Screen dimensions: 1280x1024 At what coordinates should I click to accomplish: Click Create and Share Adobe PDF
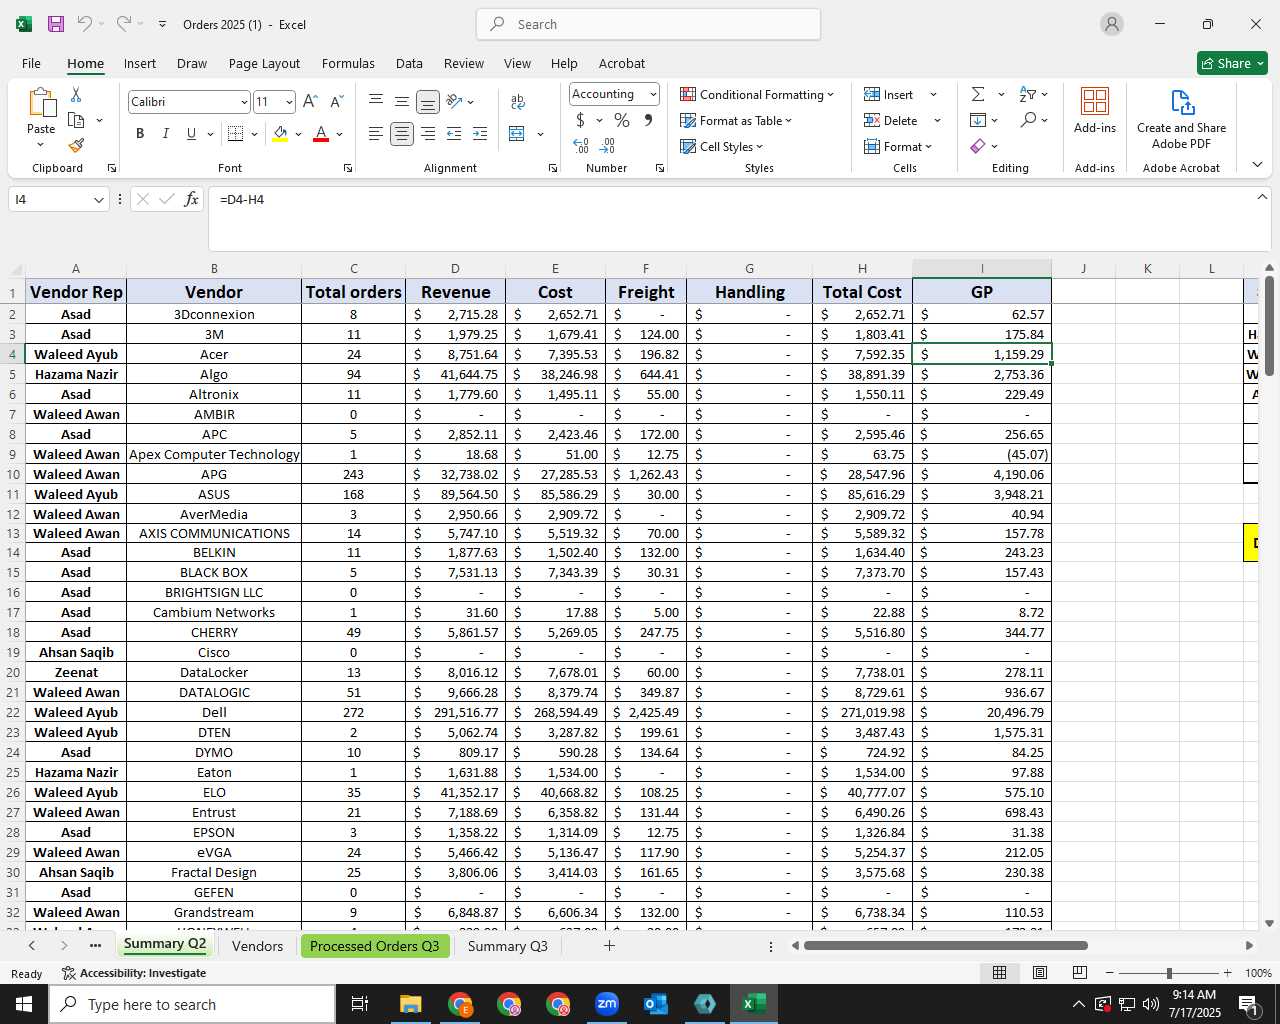click(x=1181, y=120)
